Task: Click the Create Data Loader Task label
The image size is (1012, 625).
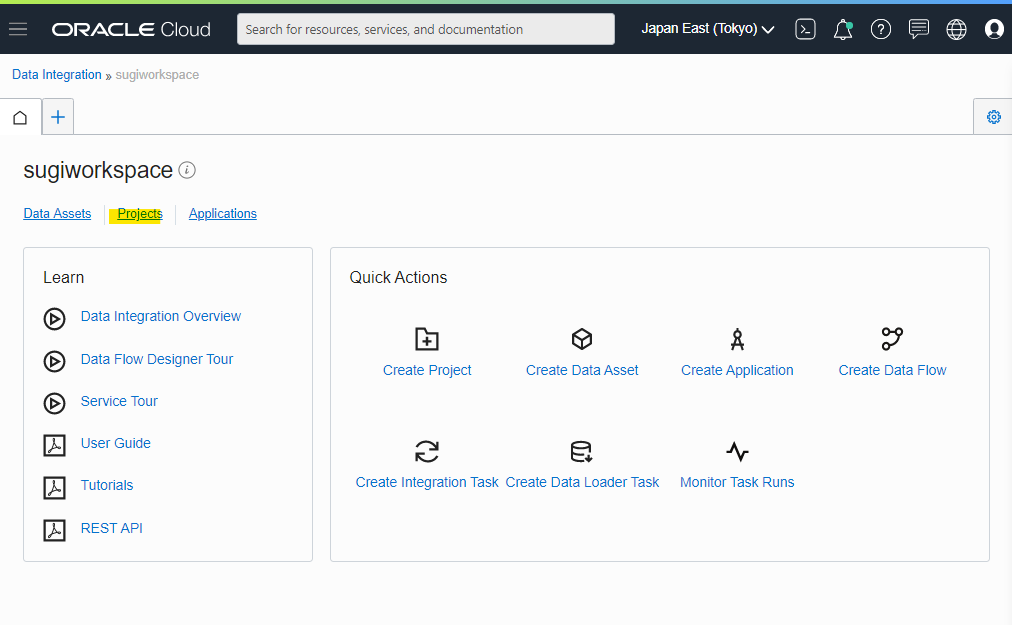Action: pyautogui.click(x=582, y=482)
